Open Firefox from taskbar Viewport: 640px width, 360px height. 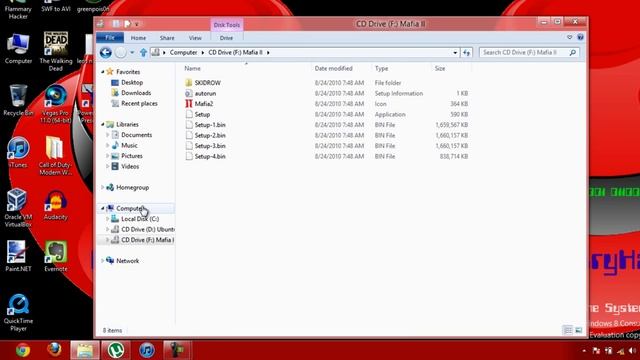[54, 350]
